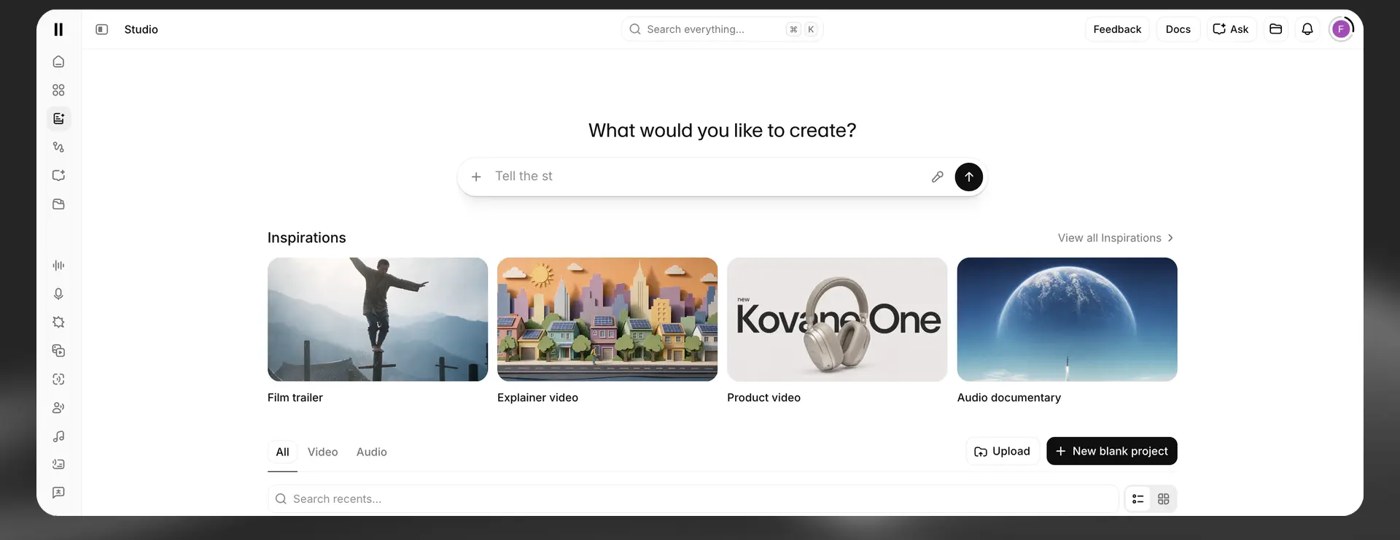This screenshot has height=540, width=1400.
Task: Open the Explainer video inspiration thumbnail
Action: coord(607,319)
